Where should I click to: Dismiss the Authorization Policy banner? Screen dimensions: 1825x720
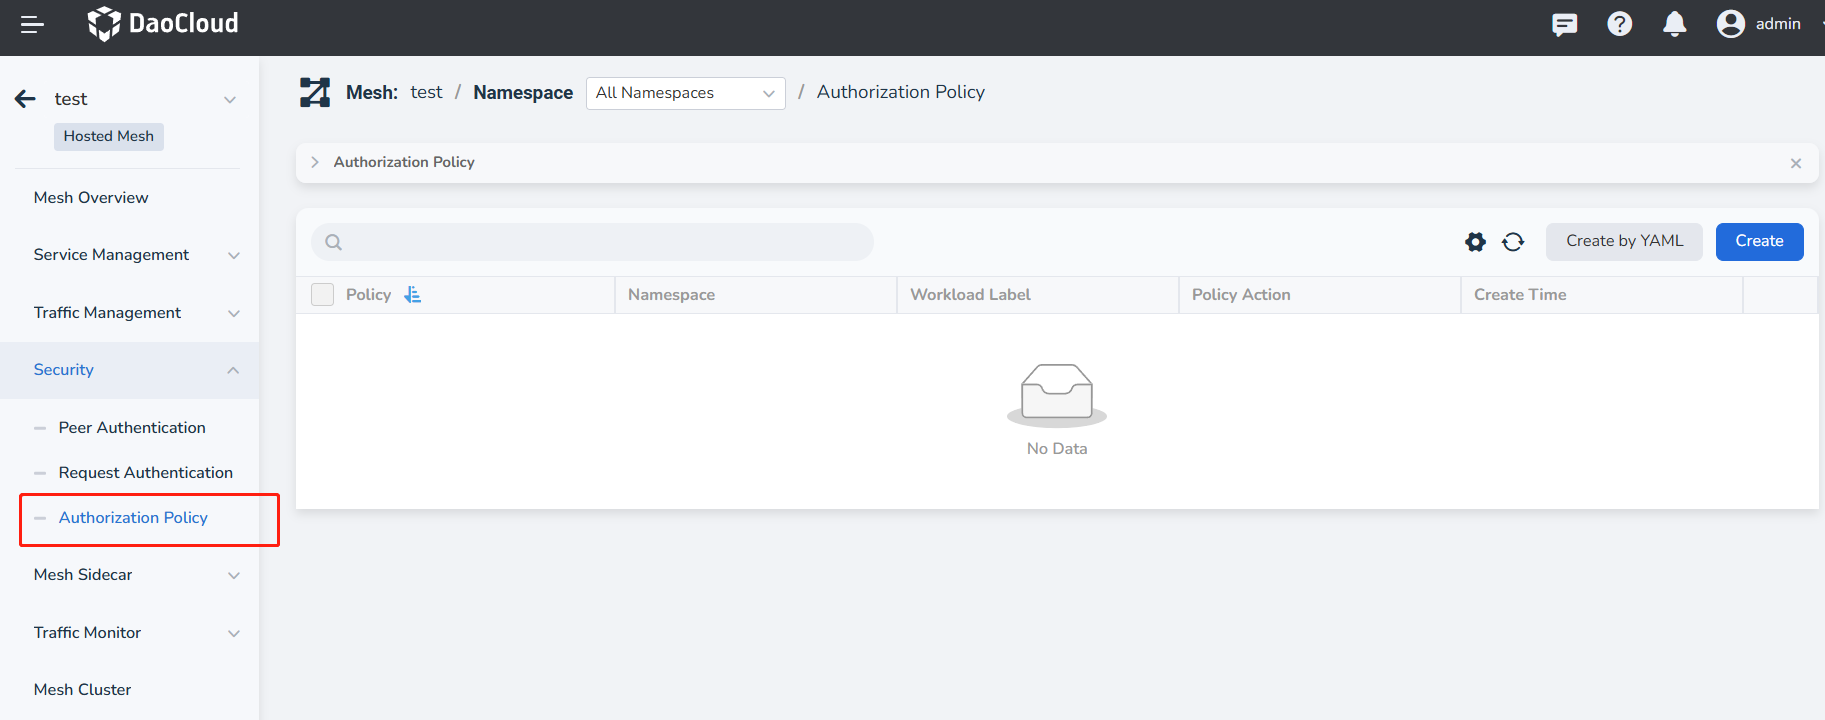tap(1795, 163)
